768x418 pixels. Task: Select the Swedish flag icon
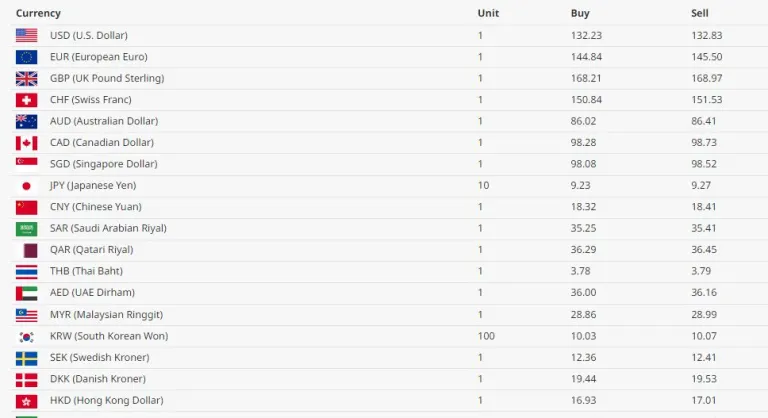click(x=26, y=358)
